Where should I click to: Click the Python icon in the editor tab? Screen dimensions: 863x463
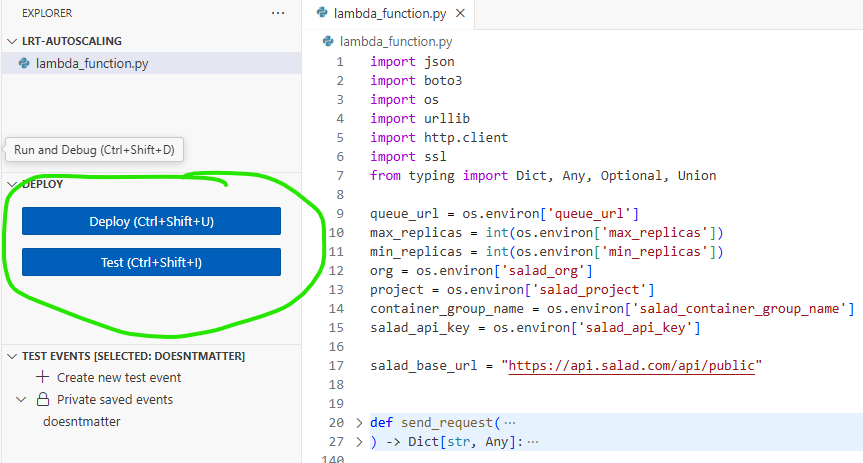pyautogui.click(x=323, y=13)
